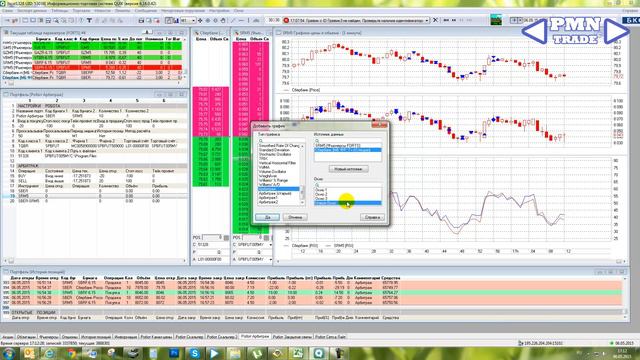Open the chart interval M1 dropdown
This screenshot has height=360, width=640.
point(188,20)
